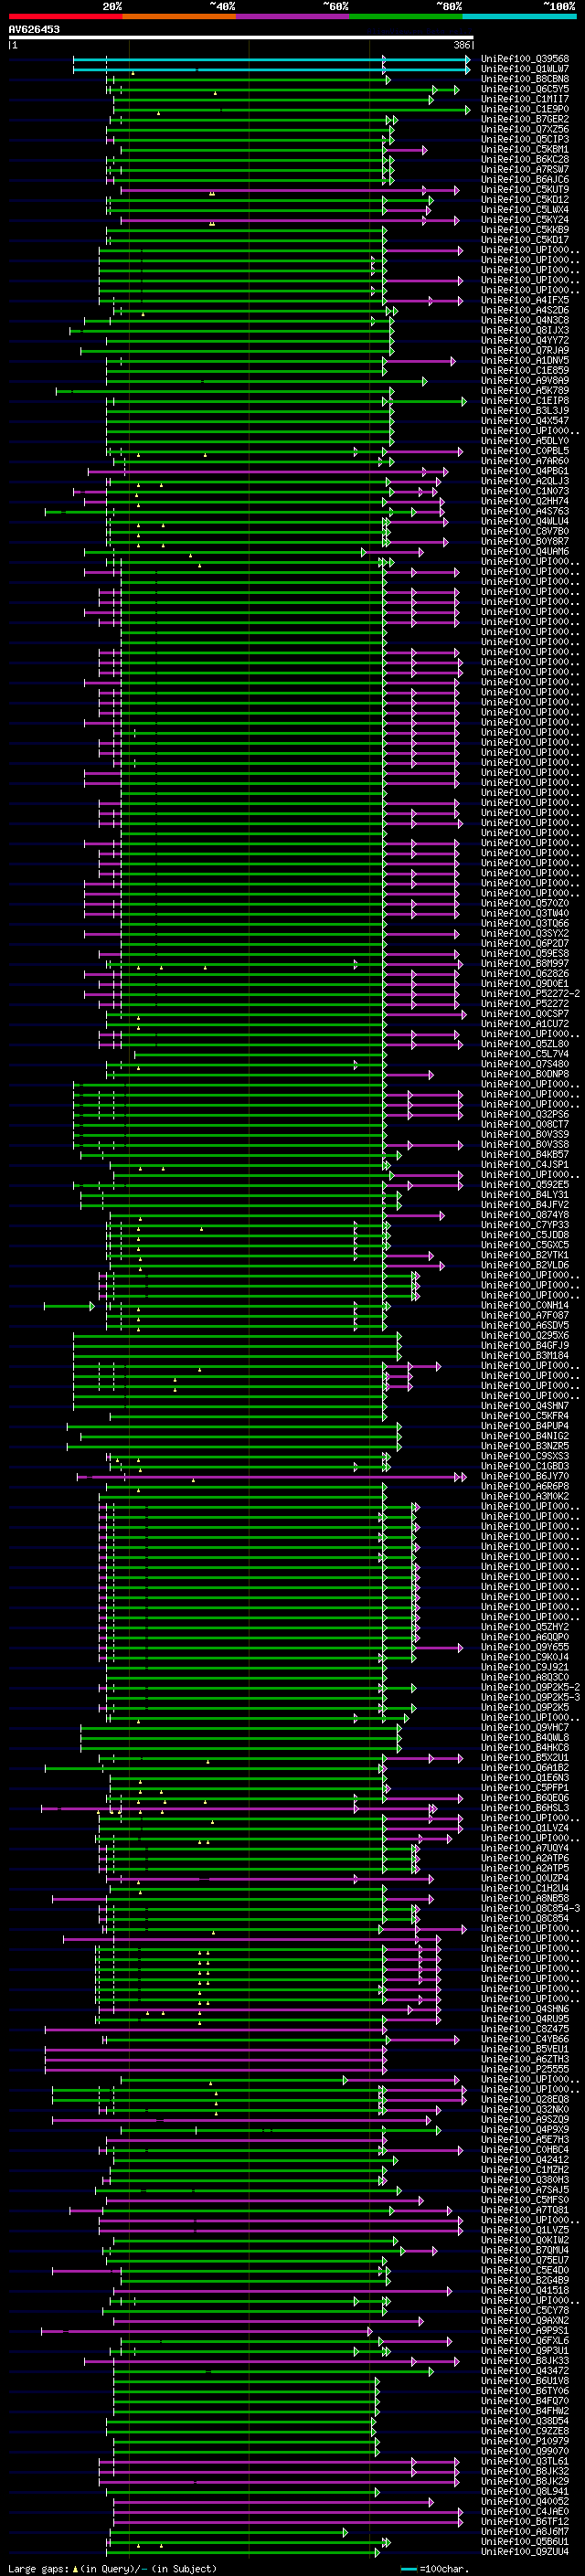Click the UniRef100_A6R6P8 label
This screenshot has width=585, height=2576.
pos(525,1486)
